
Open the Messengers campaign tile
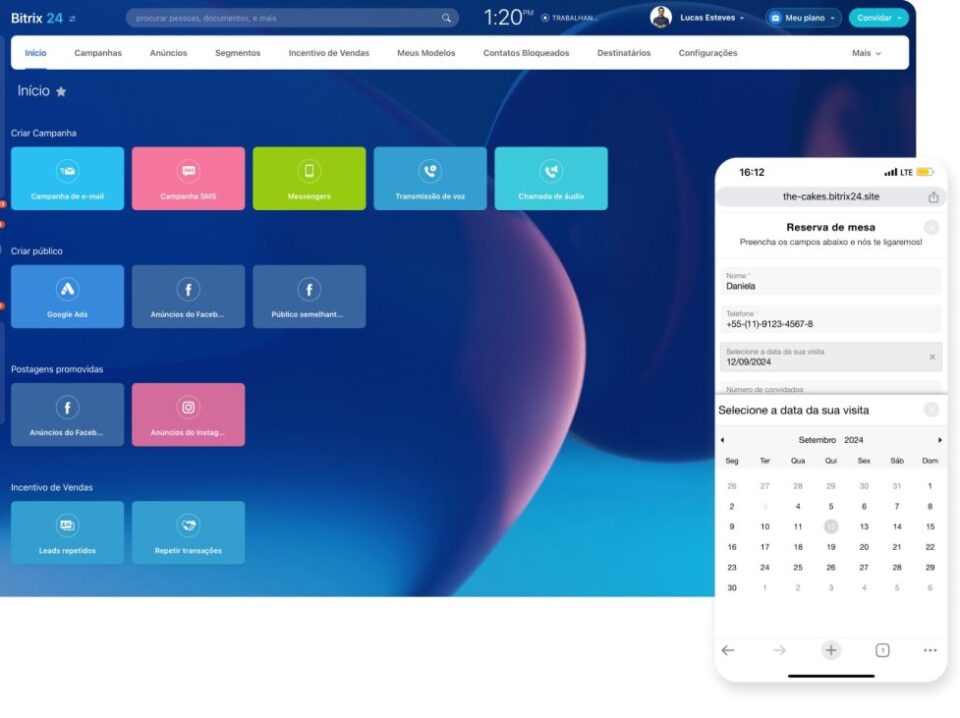click(309, 178)
